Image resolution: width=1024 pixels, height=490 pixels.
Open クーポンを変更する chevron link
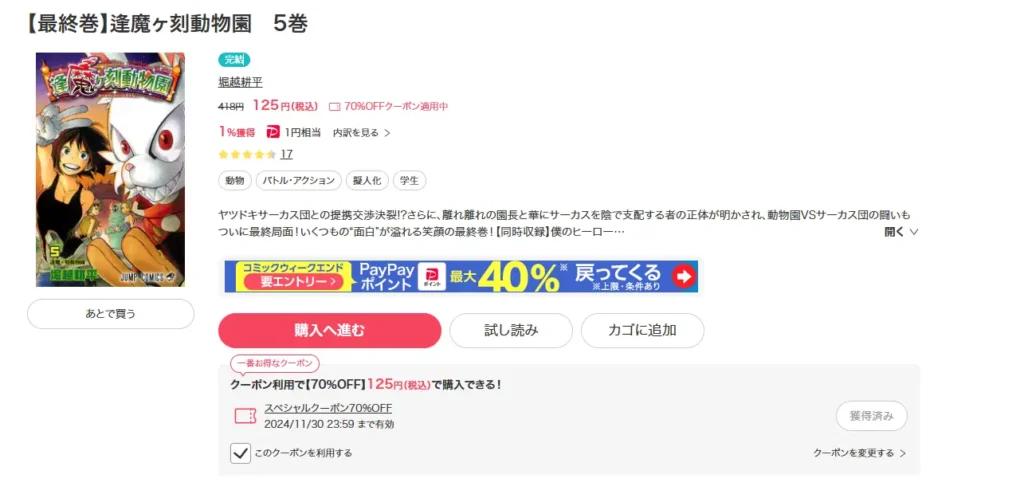tap(859, 453)
